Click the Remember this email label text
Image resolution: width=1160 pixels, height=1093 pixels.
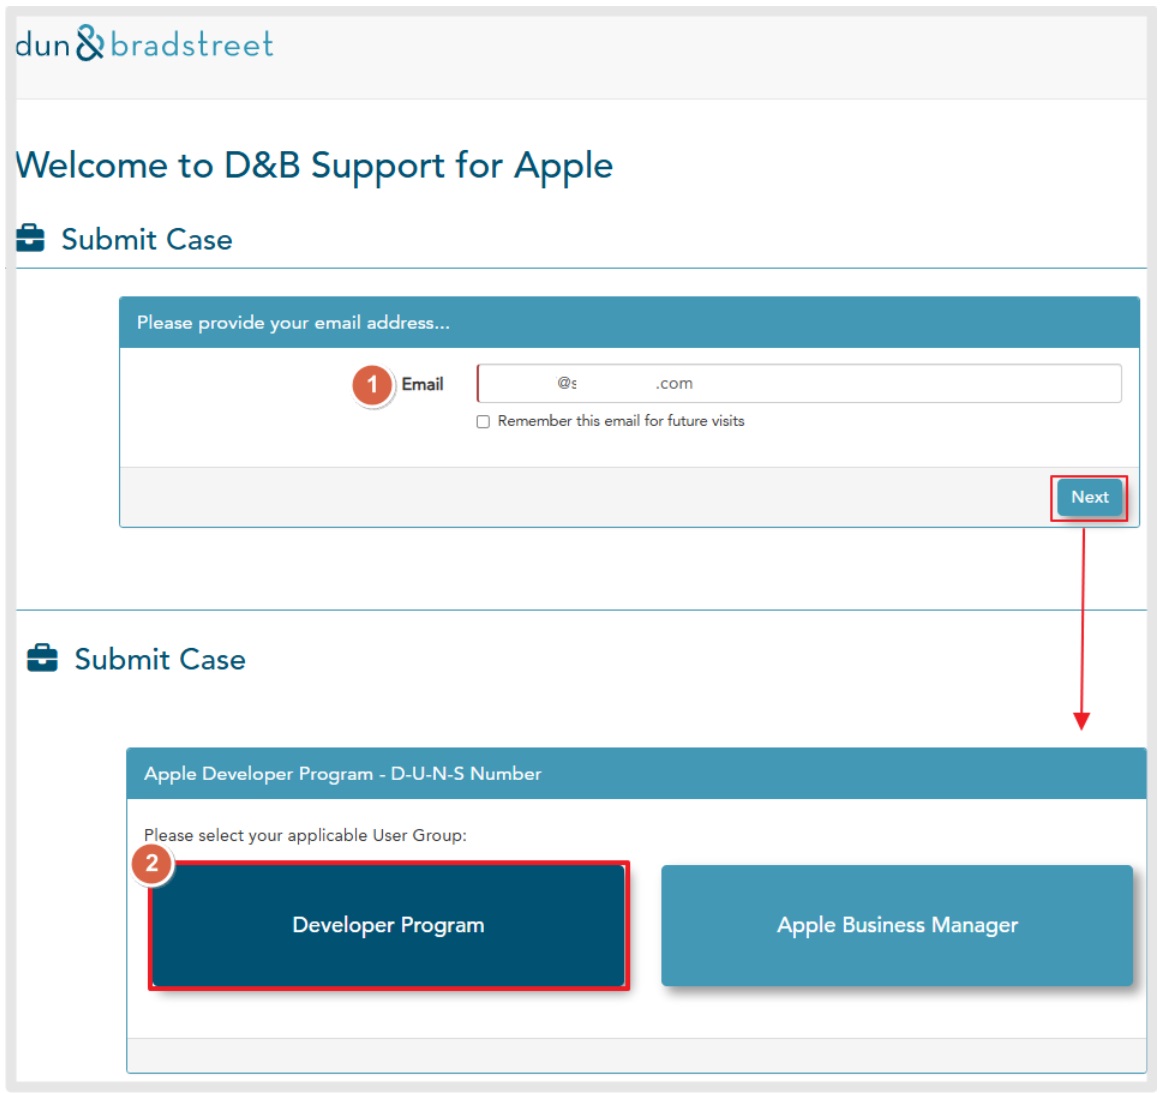(621, 421)
